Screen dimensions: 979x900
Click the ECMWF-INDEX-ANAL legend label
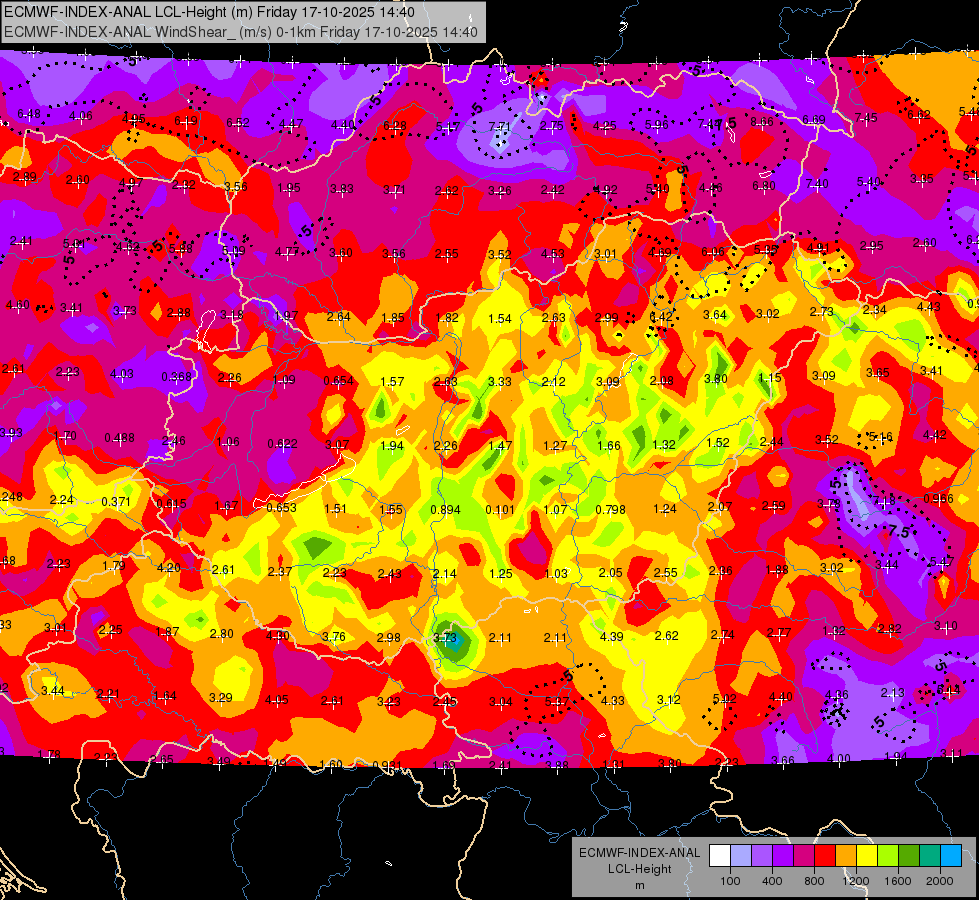[639, 853]
